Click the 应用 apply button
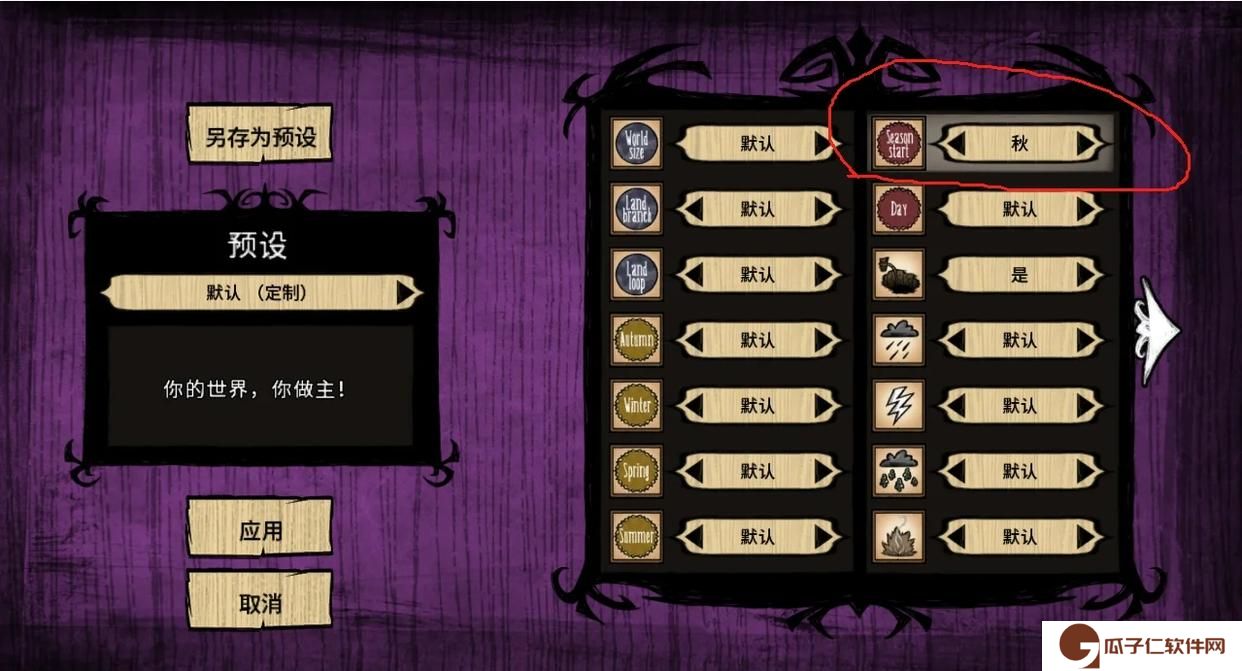The height and width of the screenshot is (671, 1242). point(260,530)
